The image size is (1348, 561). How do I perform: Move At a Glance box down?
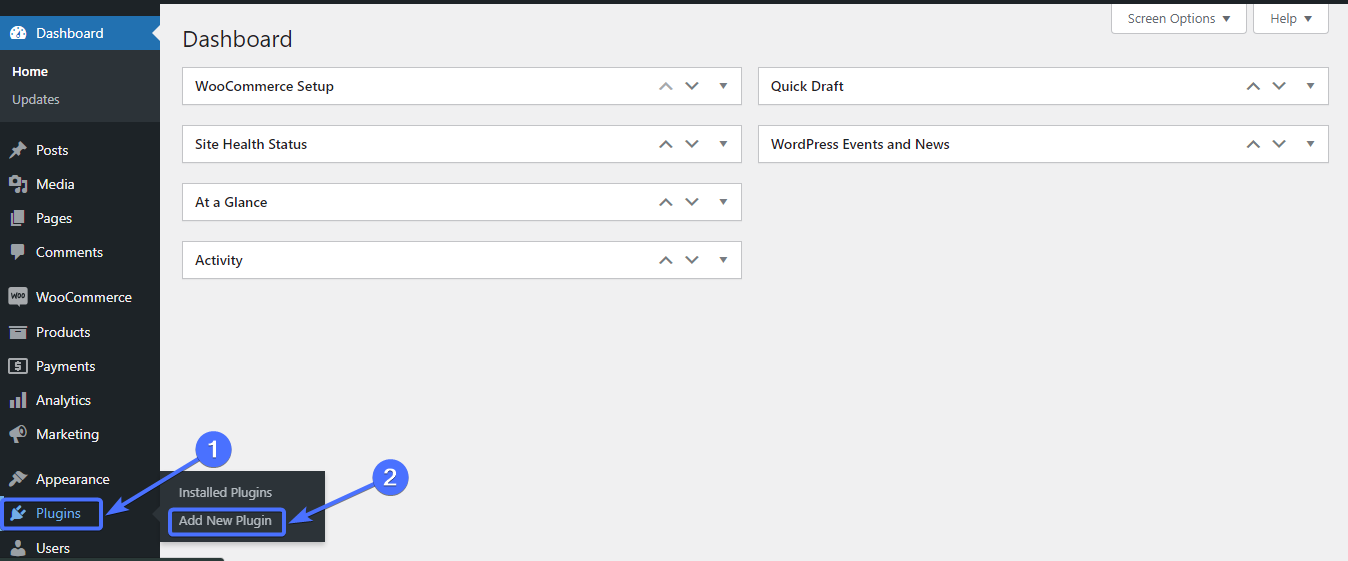click(x=692, y=202)
